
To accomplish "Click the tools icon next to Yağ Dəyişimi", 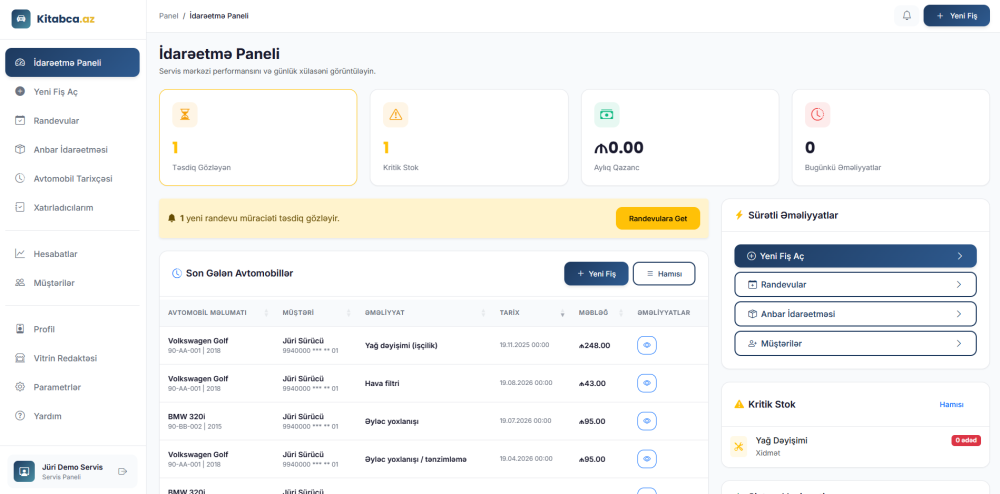I will (x=739, y=446).
